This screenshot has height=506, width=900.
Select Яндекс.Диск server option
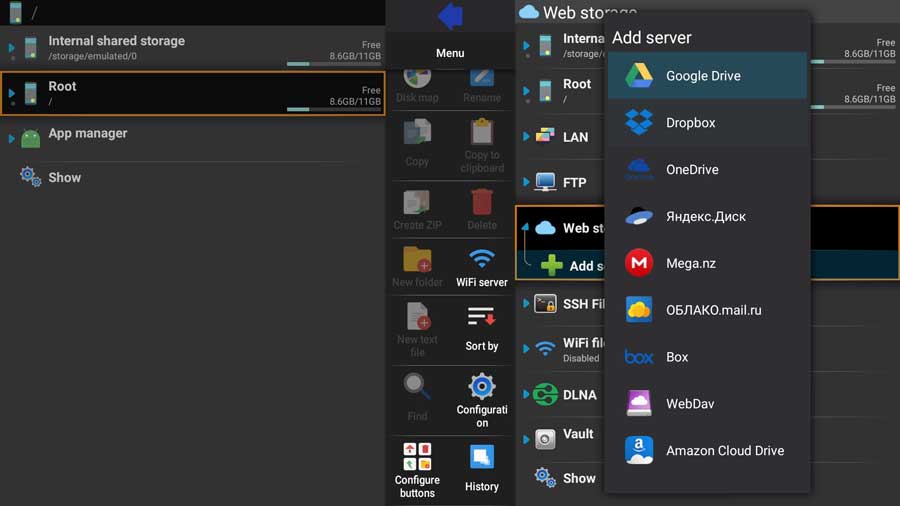coord(707,216)
